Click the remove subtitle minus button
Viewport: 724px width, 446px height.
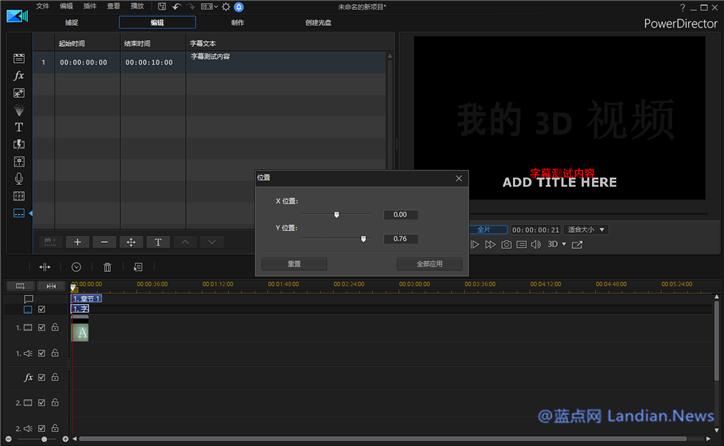pos(104,242)
